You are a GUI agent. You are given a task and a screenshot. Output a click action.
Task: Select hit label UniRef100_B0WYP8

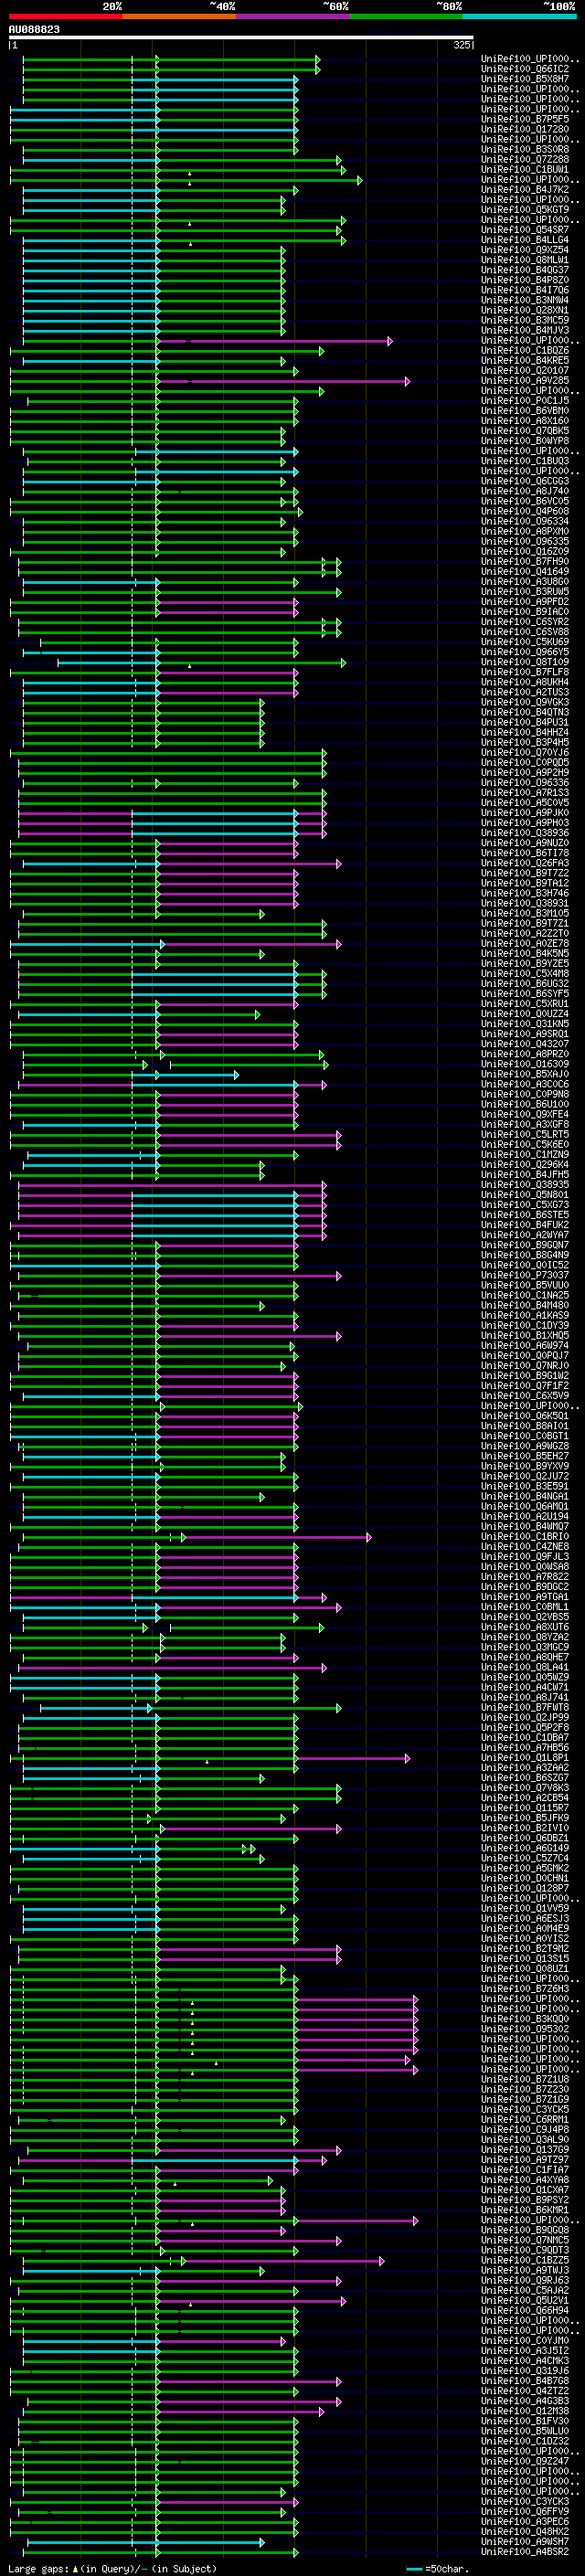[525, 441]
